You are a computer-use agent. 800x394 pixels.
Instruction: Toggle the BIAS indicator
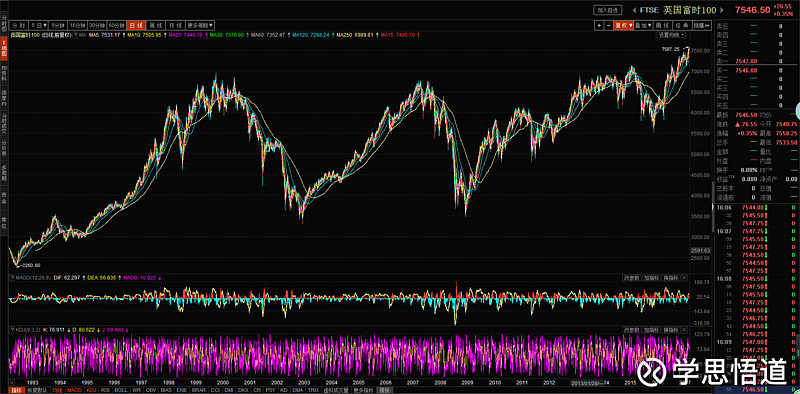[x=167, y=390]
